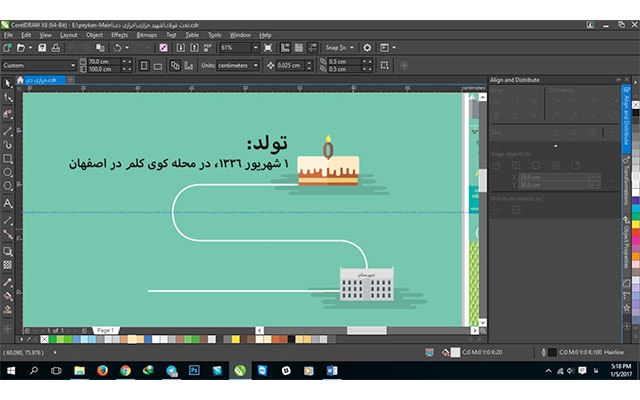Select the Rectangle tool
Image resolution: width=640 pixels, height=400 pixels.
tap(7, 158)
